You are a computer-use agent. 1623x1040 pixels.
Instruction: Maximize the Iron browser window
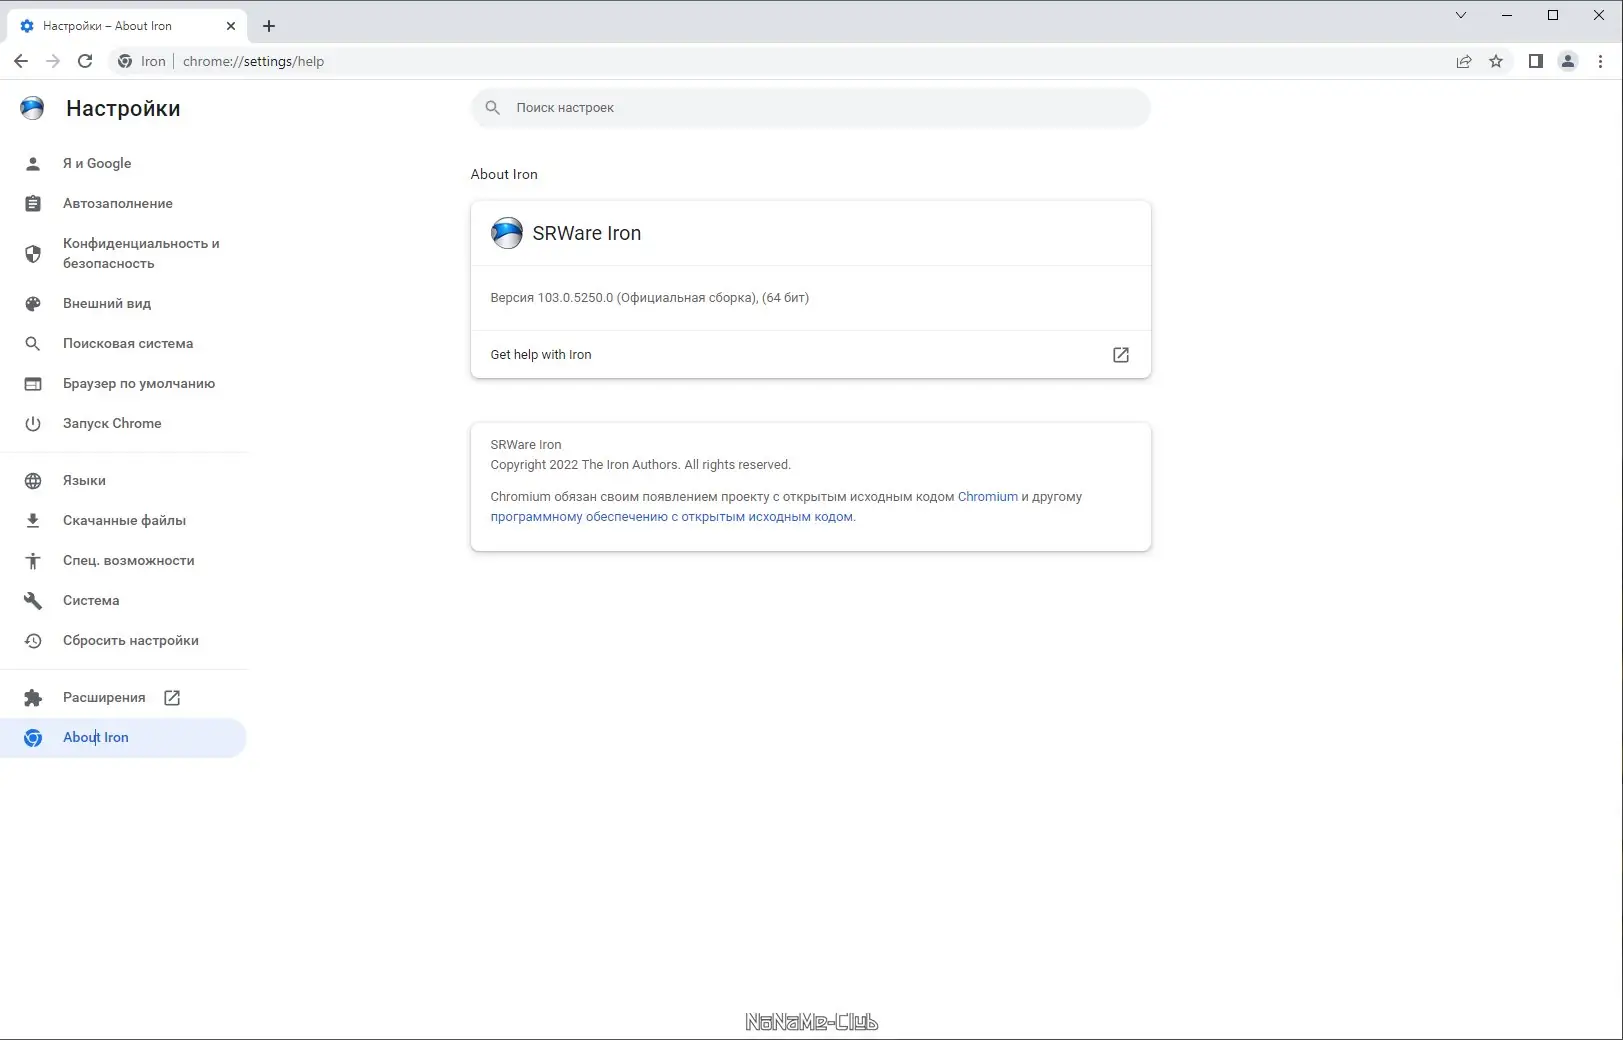click(1553, 15)
